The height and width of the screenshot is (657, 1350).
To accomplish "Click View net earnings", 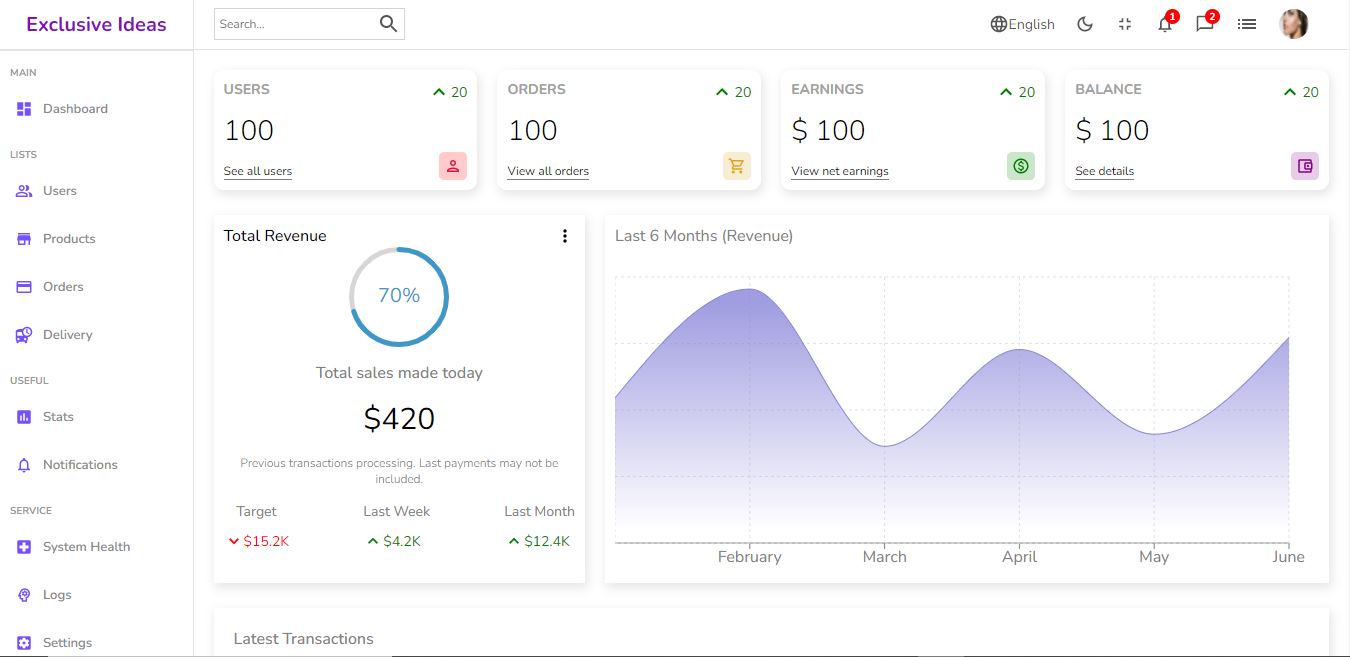I will click(x=839, y=171).
